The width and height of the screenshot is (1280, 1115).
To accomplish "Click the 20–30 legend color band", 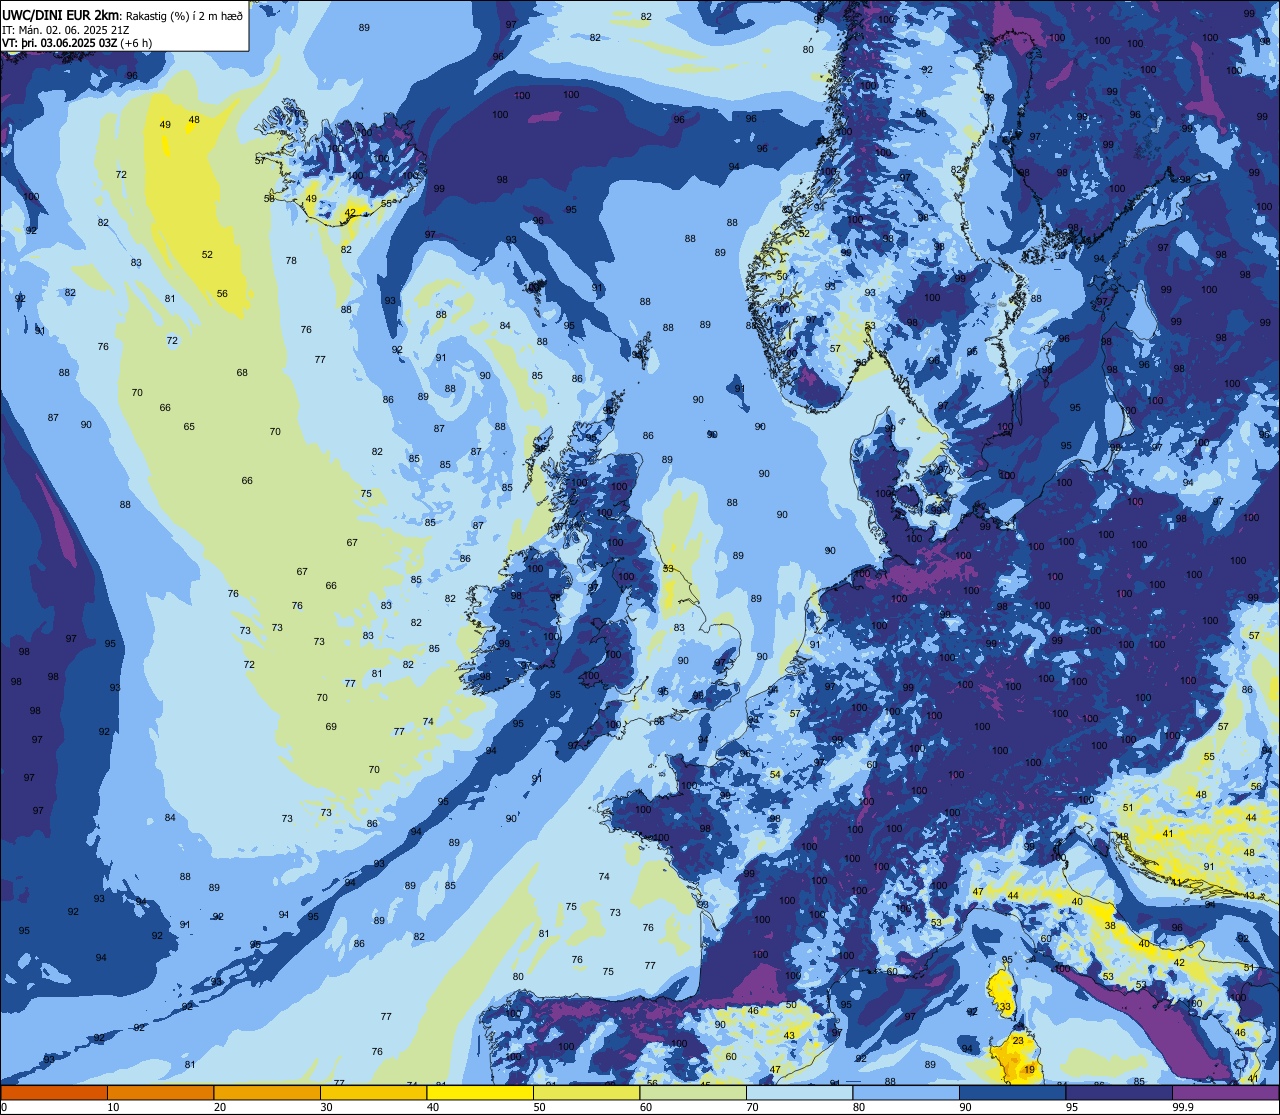I will coord(267,1092).
